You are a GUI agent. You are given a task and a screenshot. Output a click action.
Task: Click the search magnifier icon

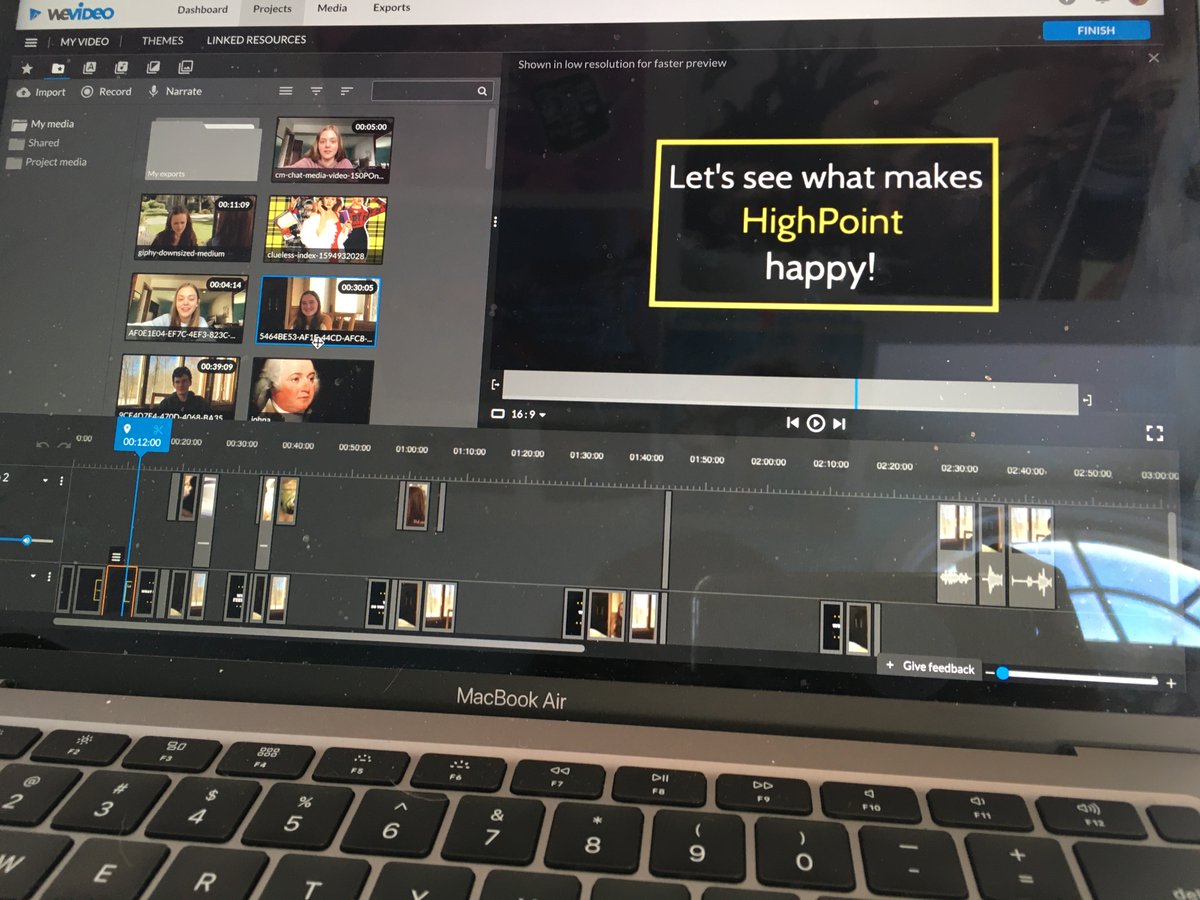pos(482,91)
